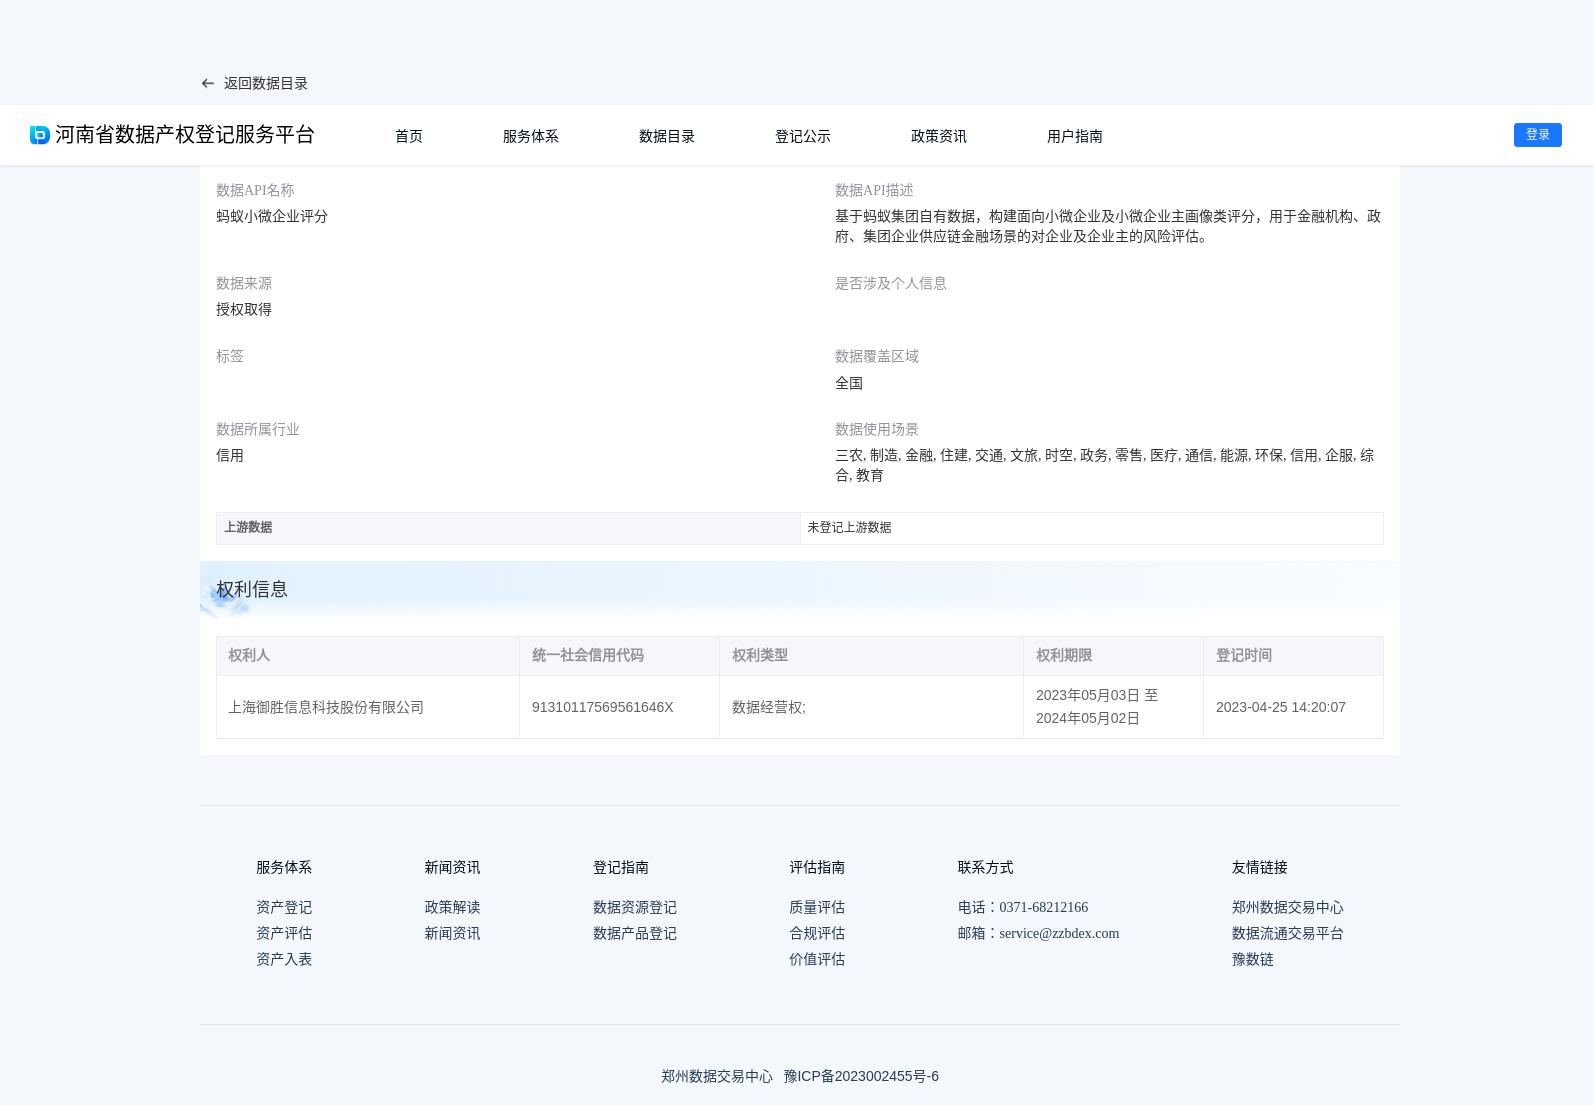The height and width of the screenshot is (1105, 1594).
Task: Open footer link 数据资源登记
Action: pos(635,907)
